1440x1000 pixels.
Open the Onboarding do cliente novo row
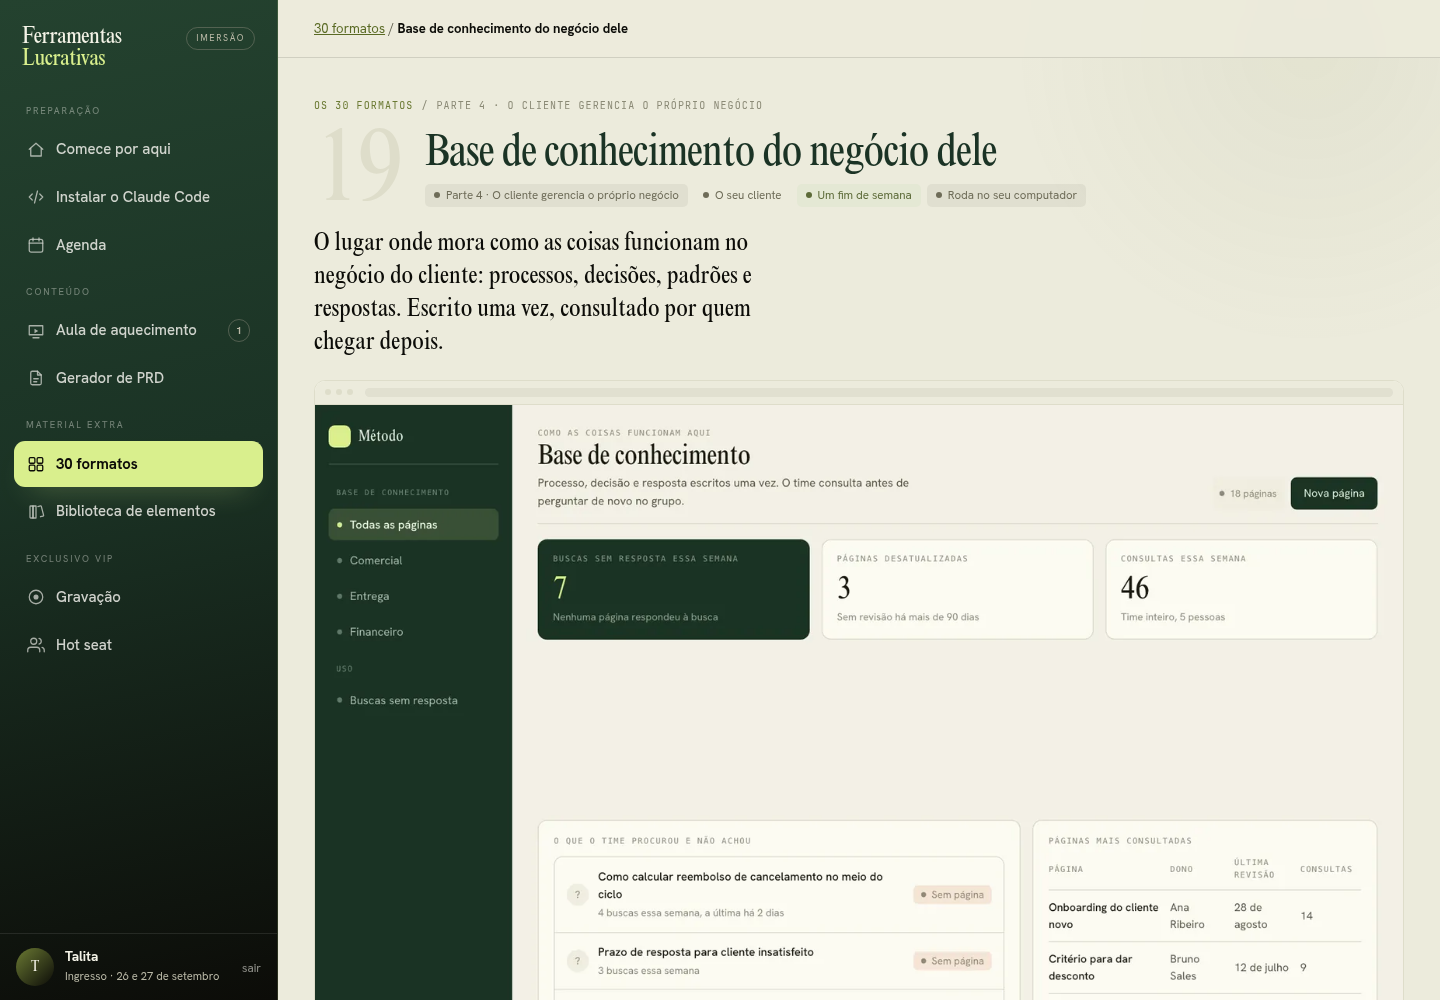[1204, 916]
